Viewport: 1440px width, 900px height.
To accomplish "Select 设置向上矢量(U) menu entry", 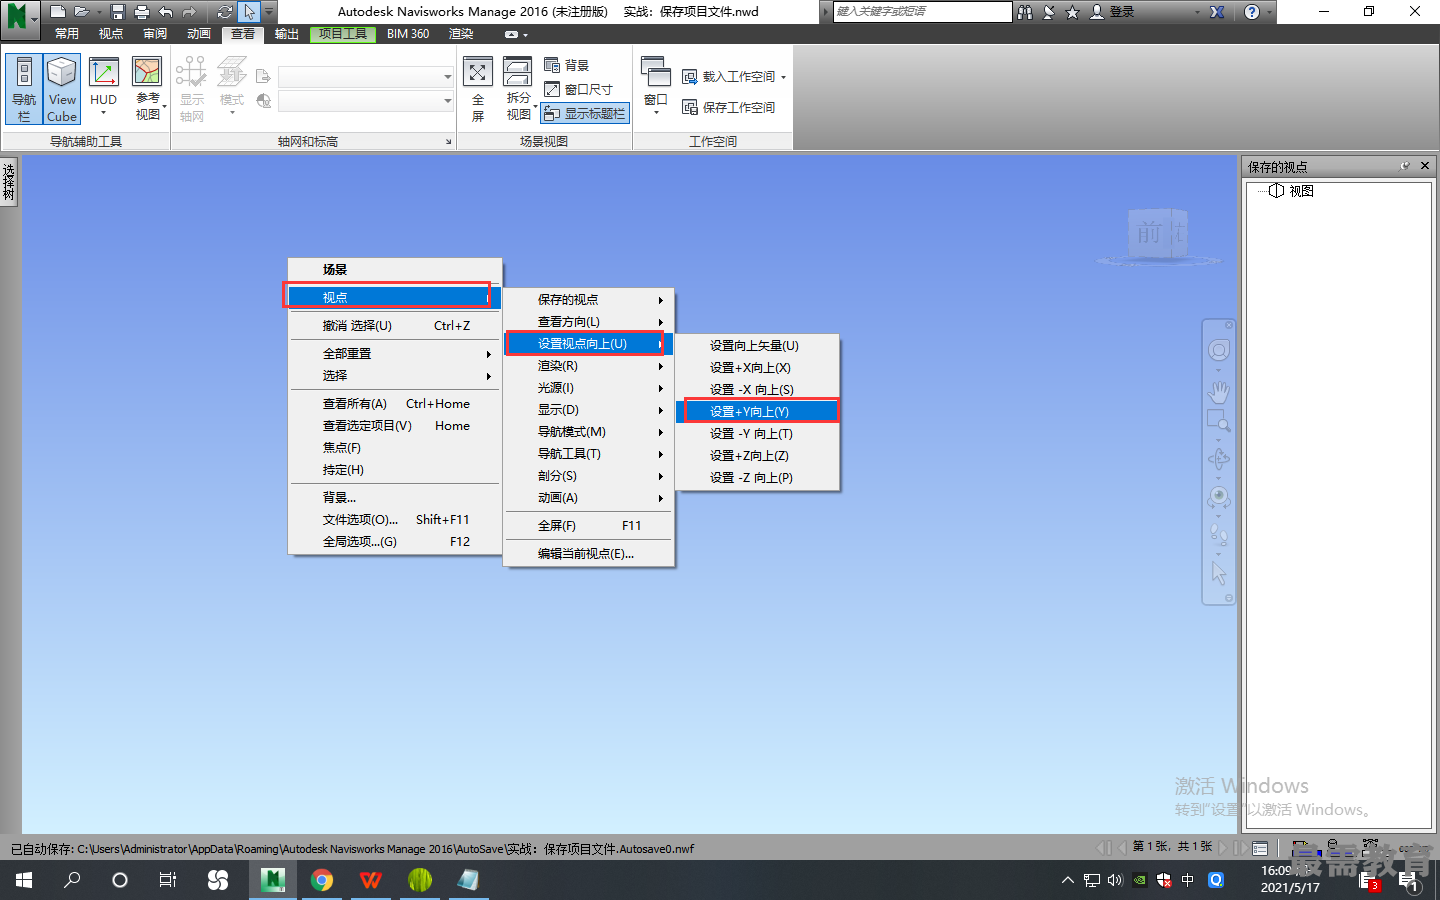I will click(x=758, y=346).
